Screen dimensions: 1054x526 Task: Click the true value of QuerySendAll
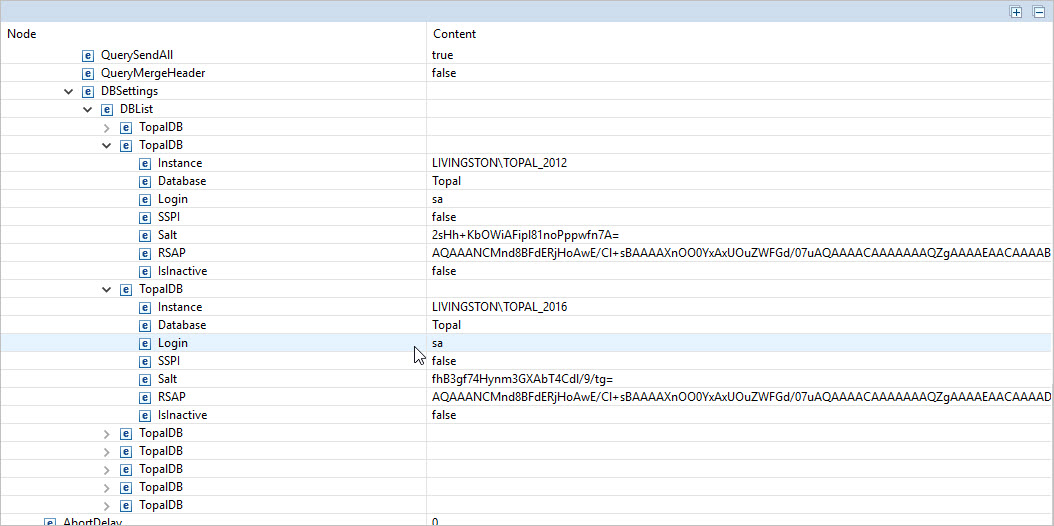[442, 55]
